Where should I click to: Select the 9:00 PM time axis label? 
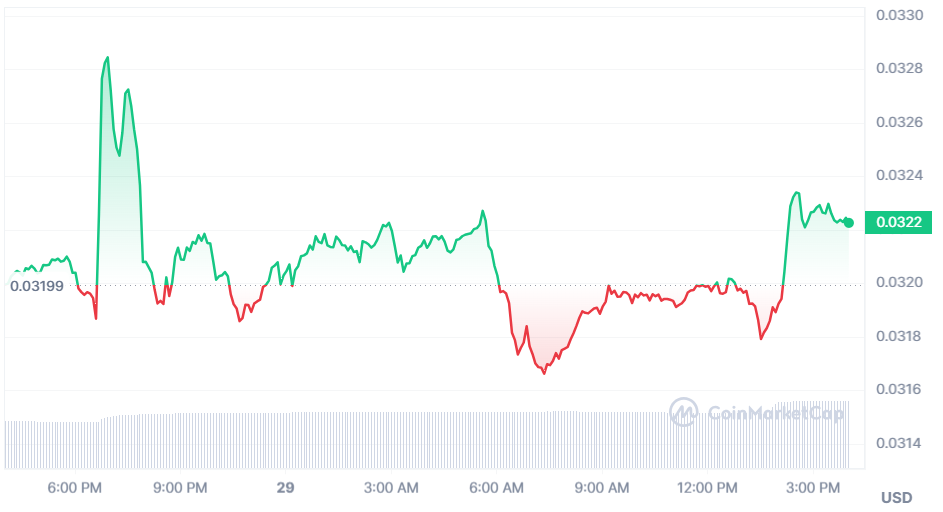(180, 488)
